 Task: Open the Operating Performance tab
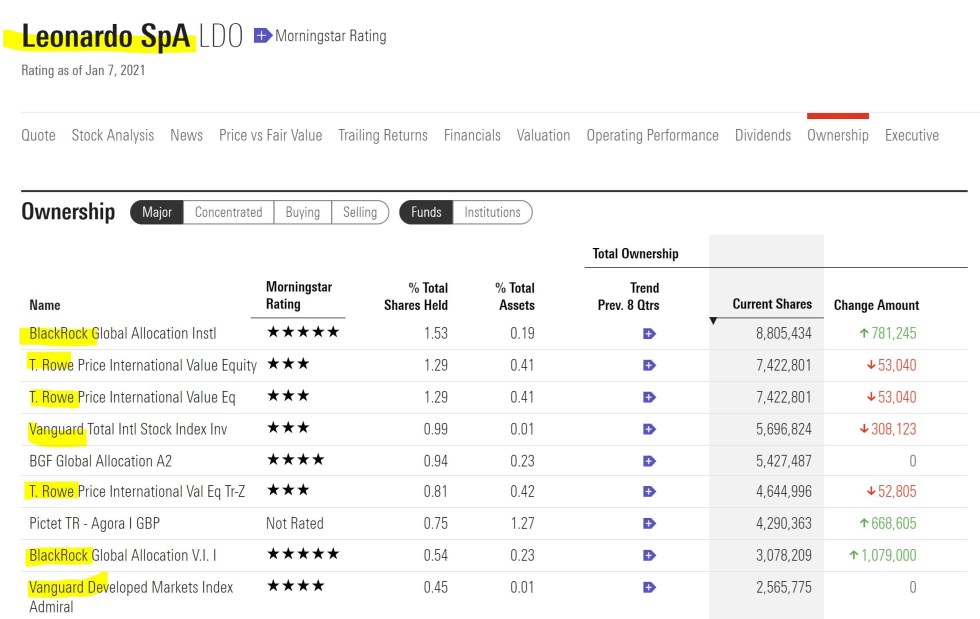click(x=652, y=135)
